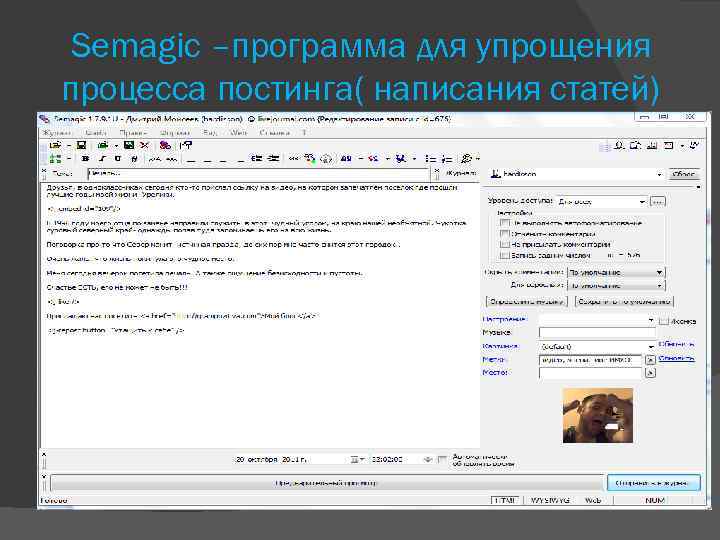
Task: Click the open entry icon in top toolbar
Action: tap(55, 146)
